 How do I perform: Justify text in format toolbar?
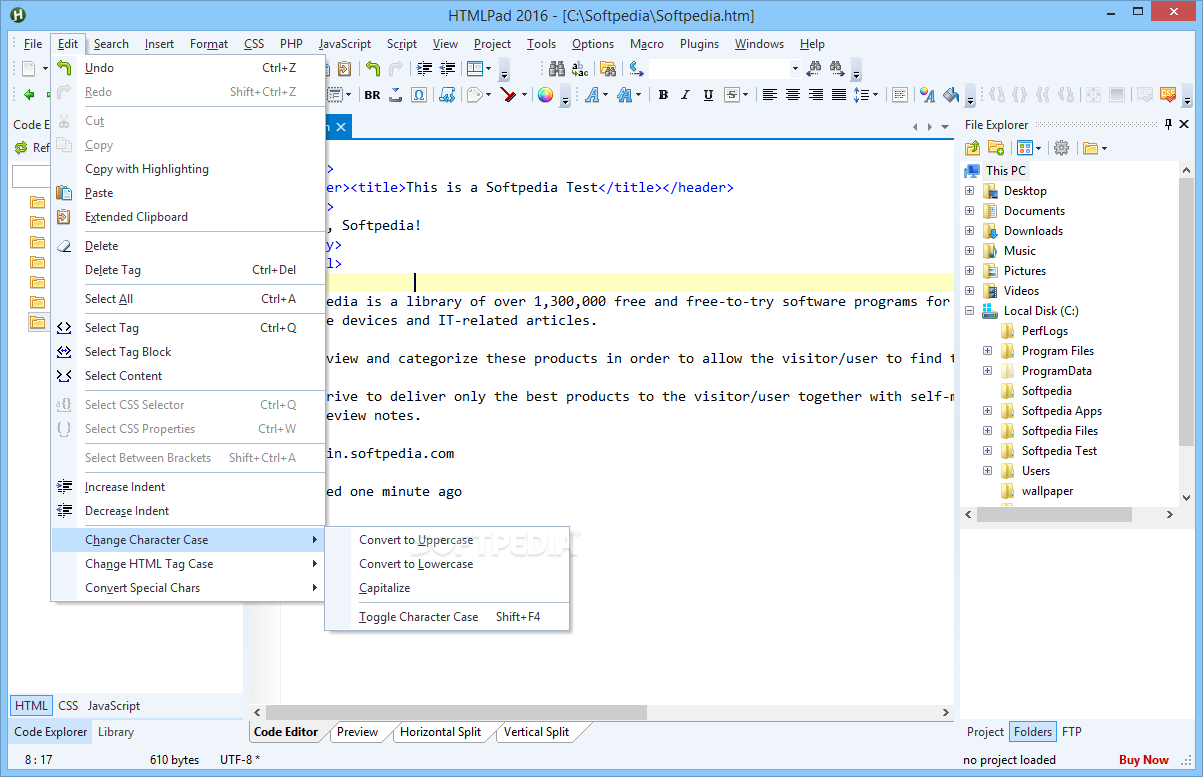coord(839,95)
